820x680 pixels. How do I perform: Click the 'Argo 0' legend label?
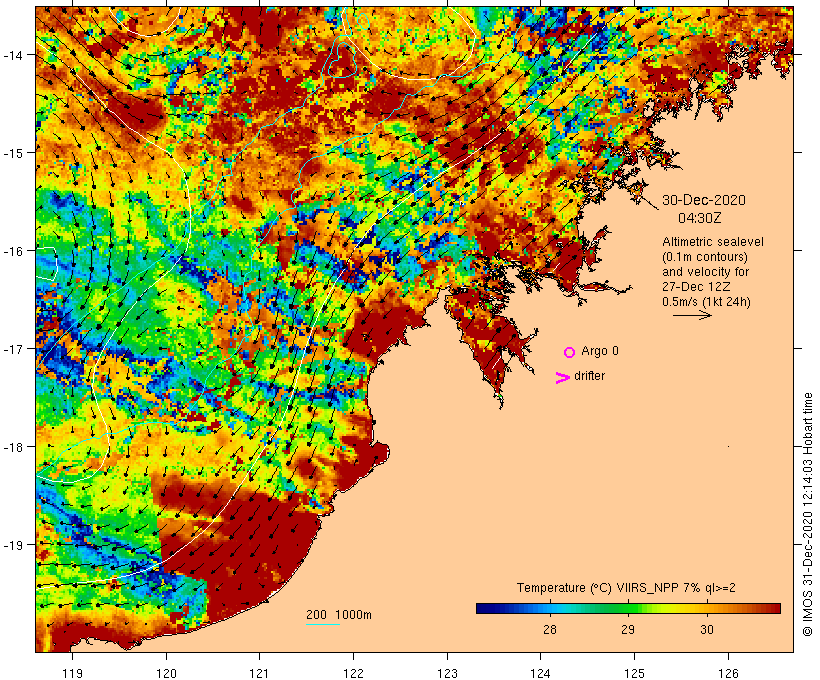click(x=600, y=351)
